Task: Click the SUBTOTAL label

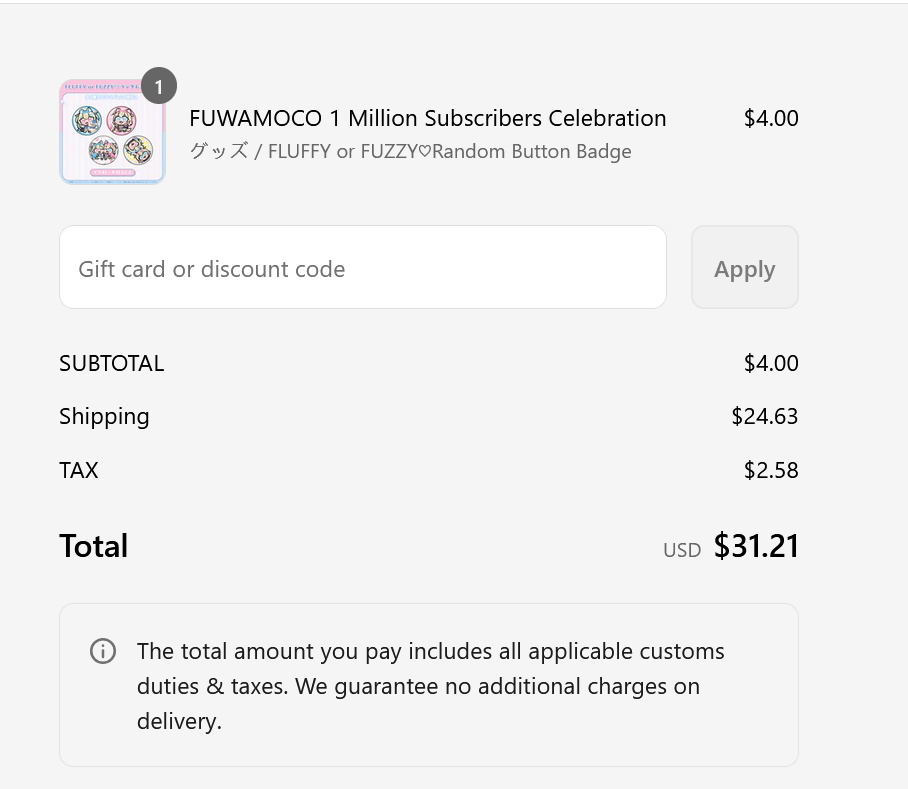Action: pyautogui.click(x=111, y=363)
